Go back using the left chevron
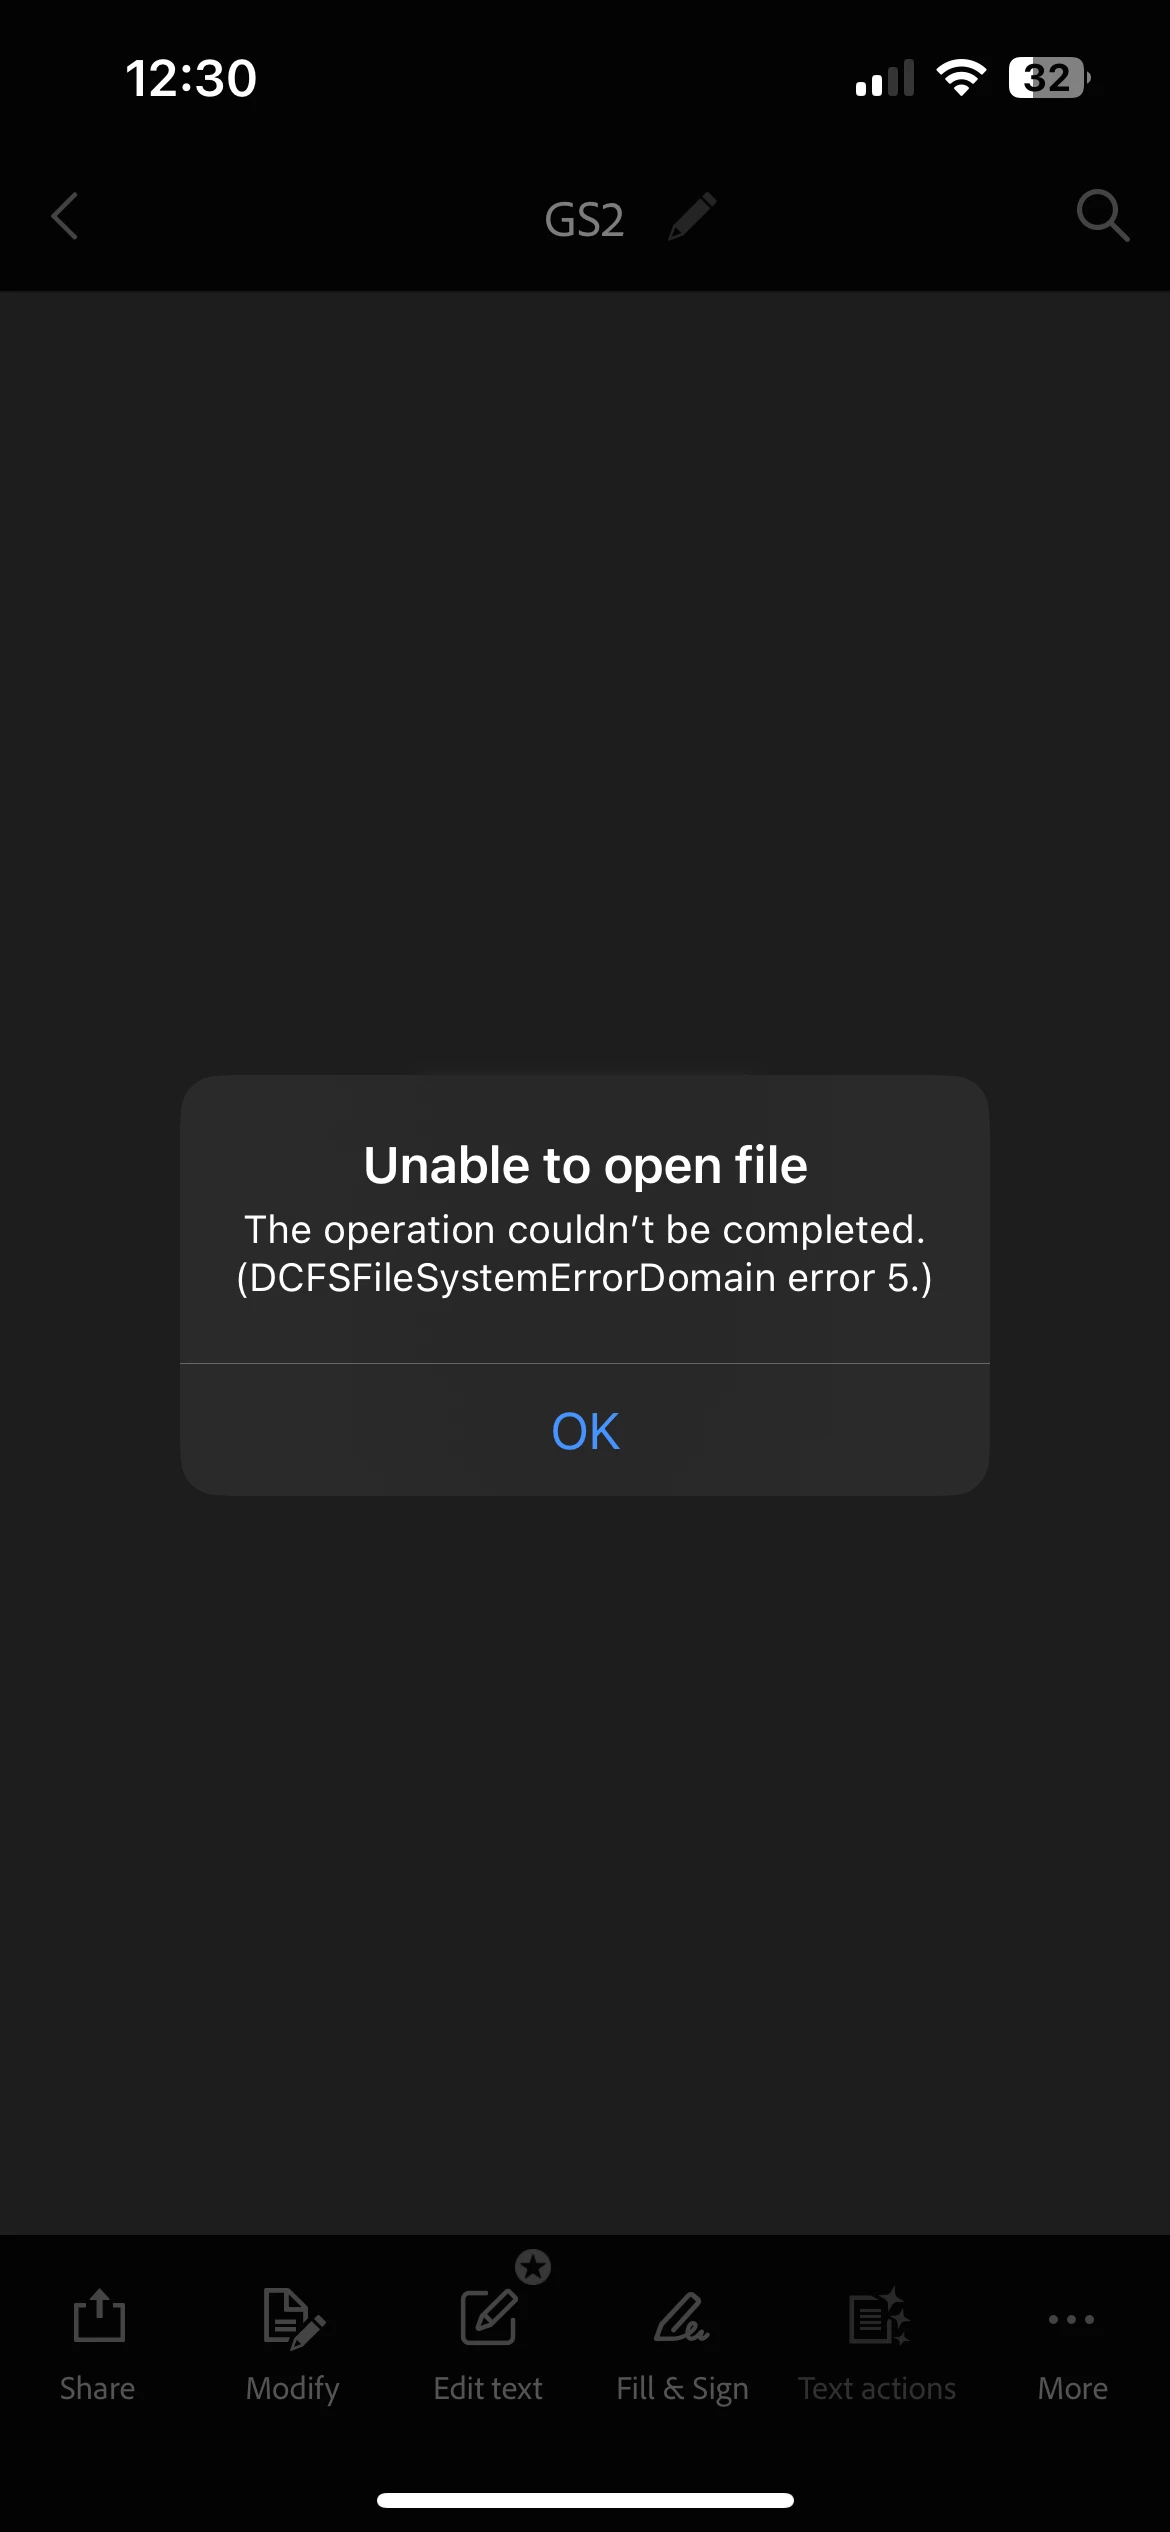 (x=65, y=216)
